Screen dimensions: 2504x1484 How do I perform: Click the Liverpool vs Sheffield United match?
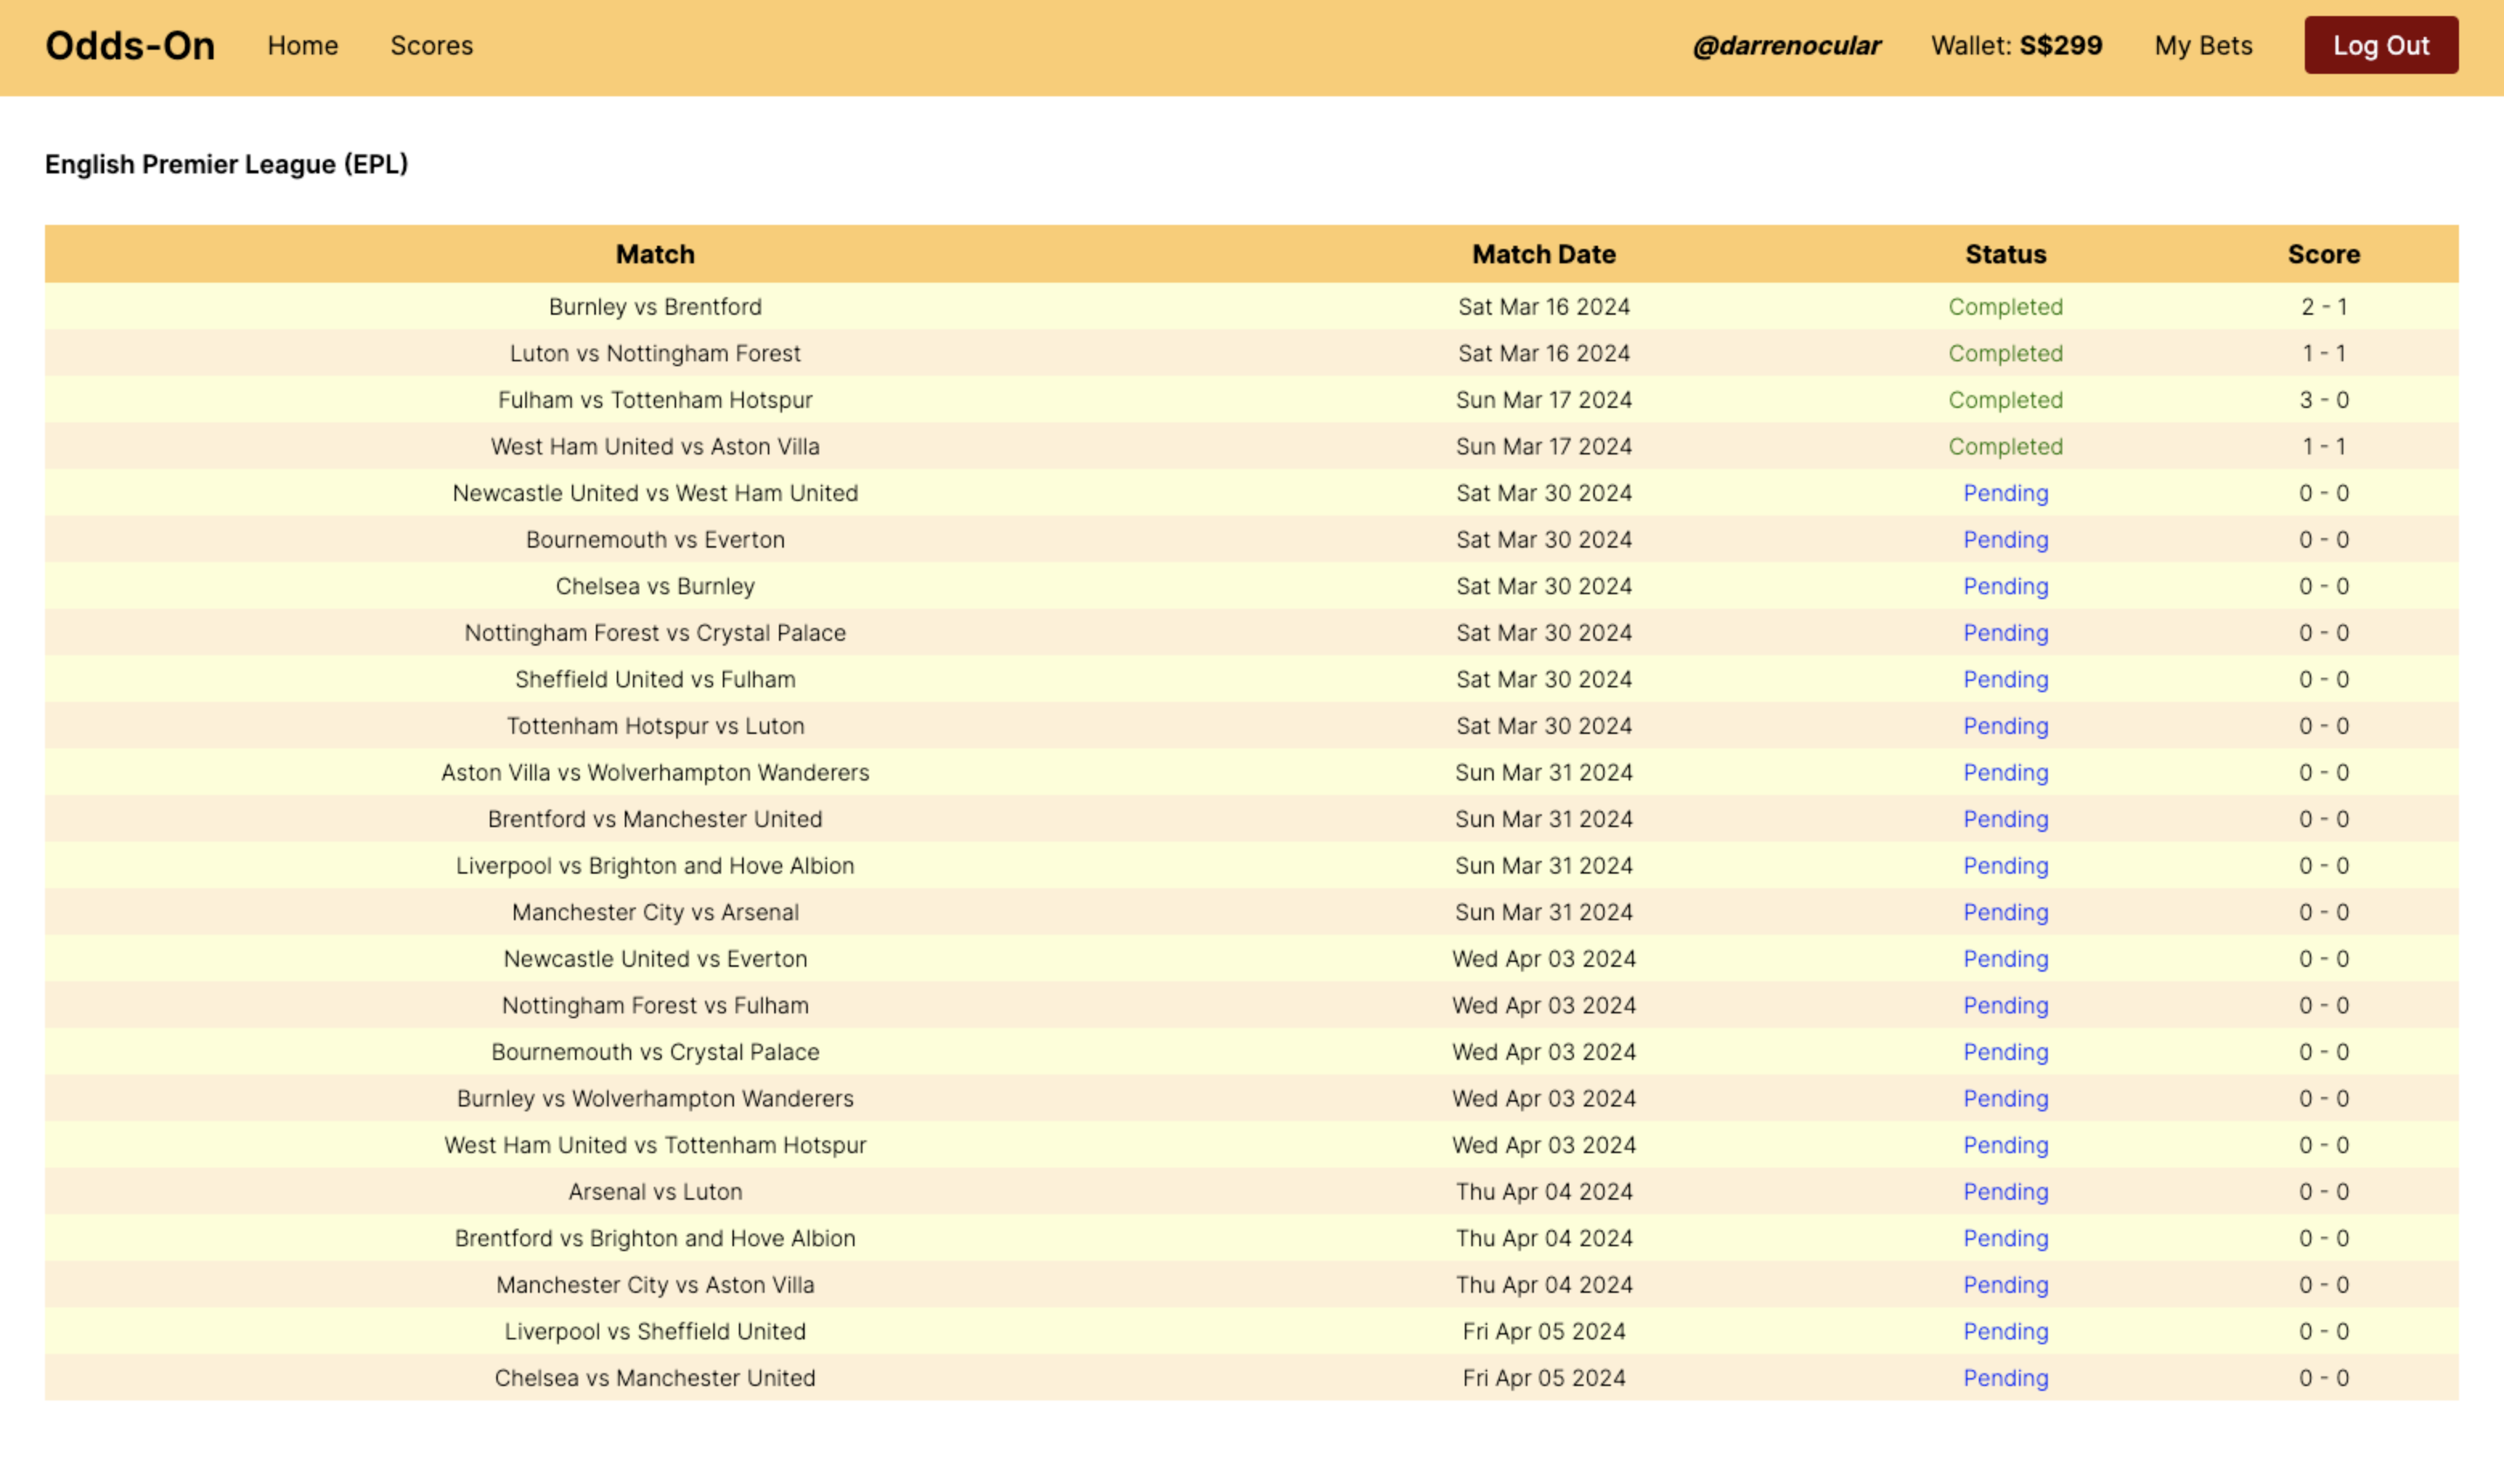coord(655,1332)
